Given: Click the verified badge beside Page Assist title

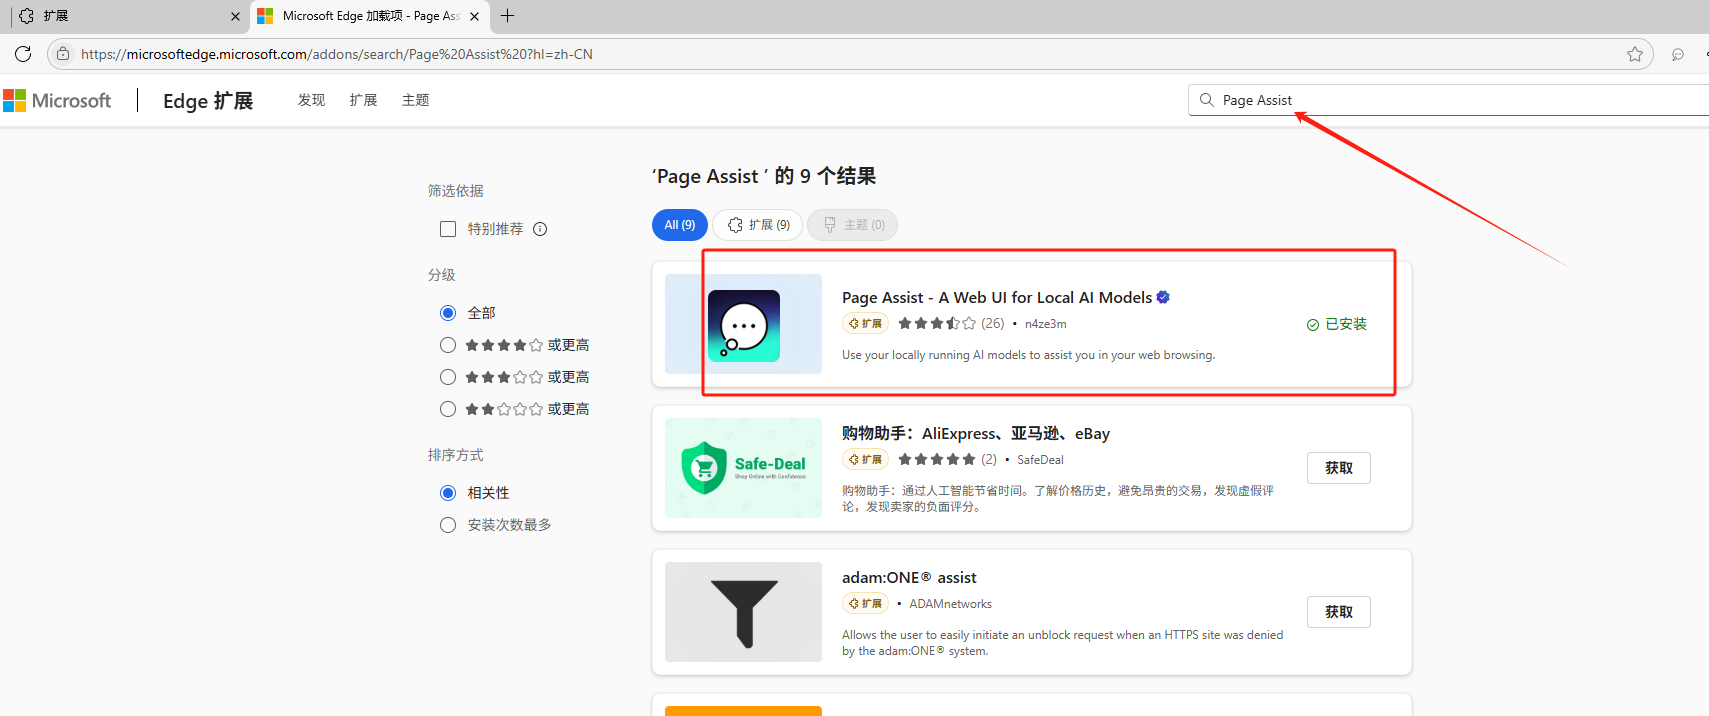Looking at the screenshot, I should pos(1163,297).
